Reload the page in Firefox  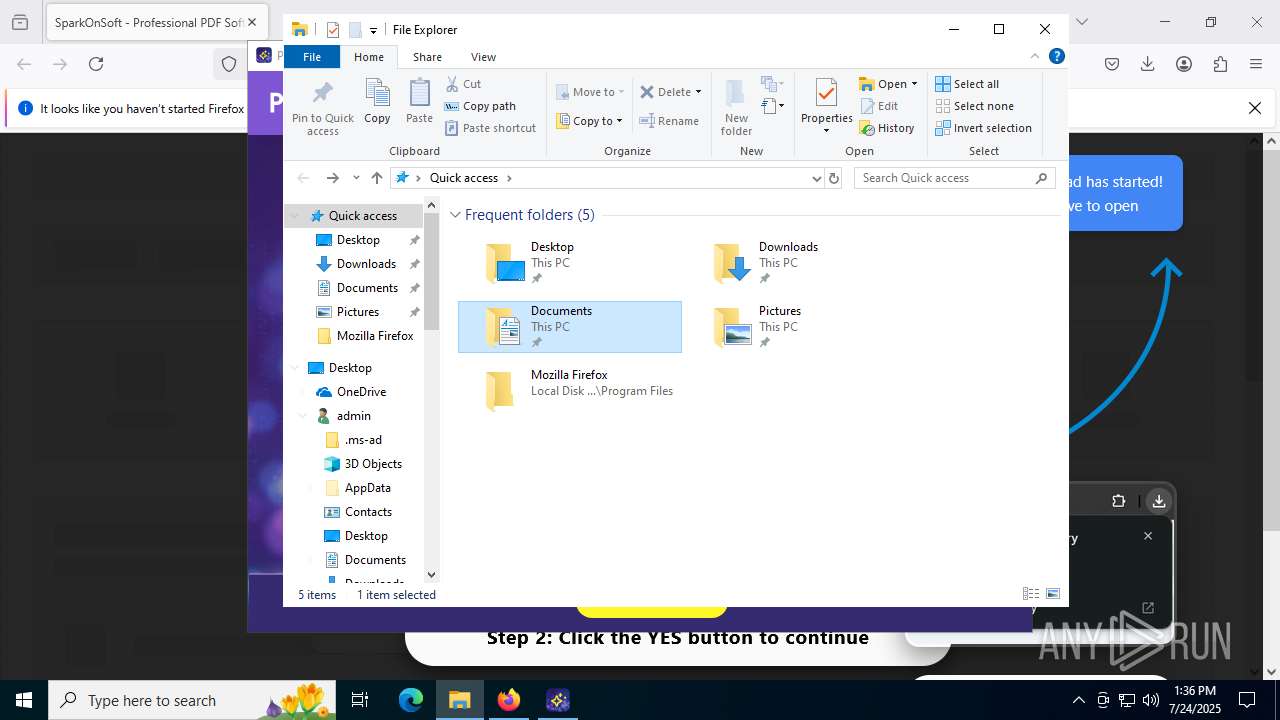coord(96,64)
